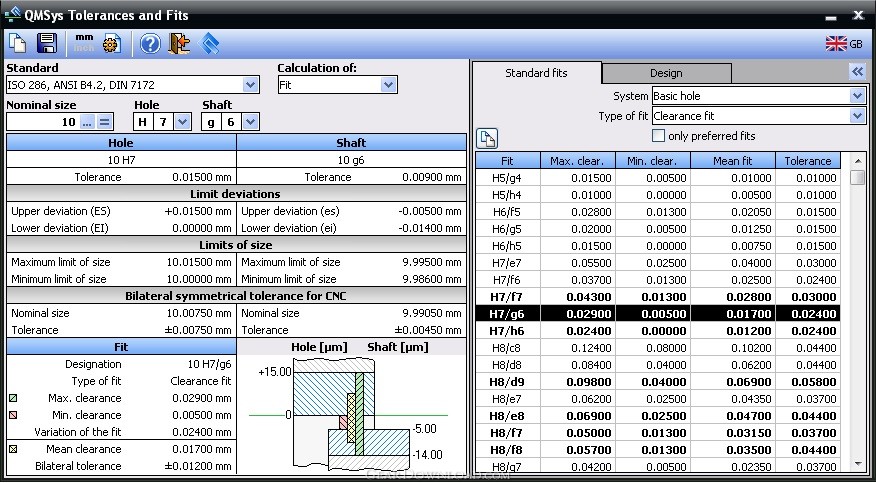This screenshot has width=876, height=483.
Task: Select the H8/f7 fit row
Action: (x=658, y=433)
